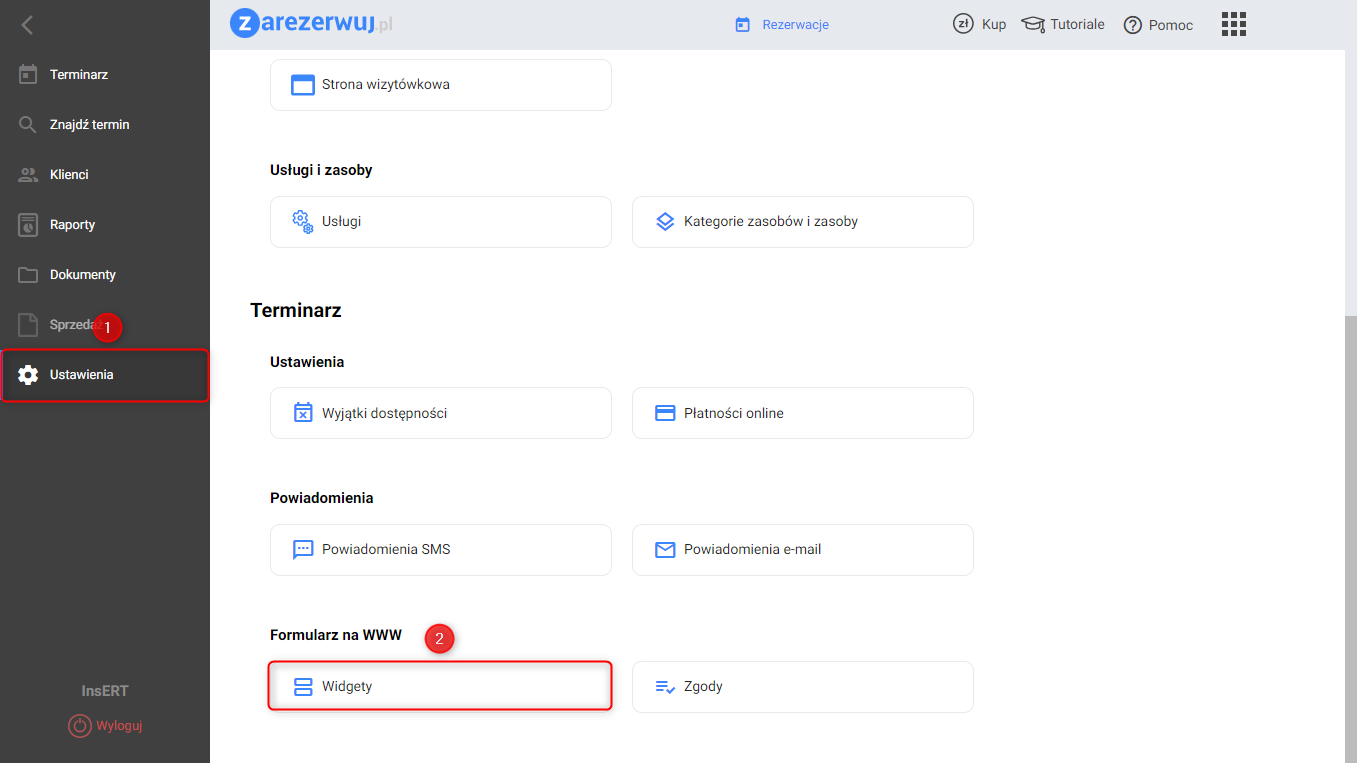1357x763 pixels.
Task: Click the Tutoriale graduation cap icon
Action: pyautogui.click(x=1033, y=24)
